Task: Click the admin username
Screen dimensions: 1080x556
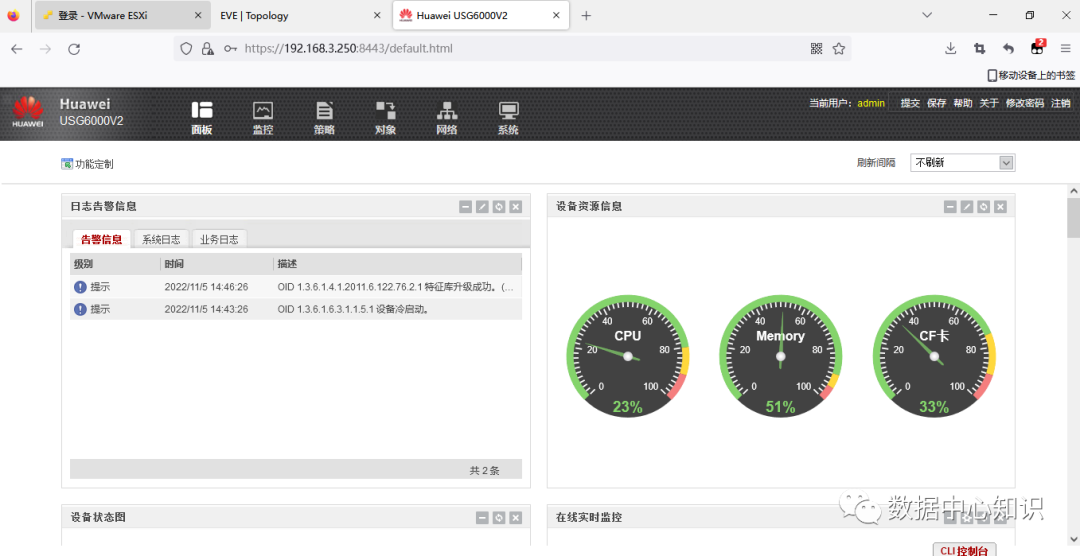Action: pyautogui.click(x=871, y=103)
